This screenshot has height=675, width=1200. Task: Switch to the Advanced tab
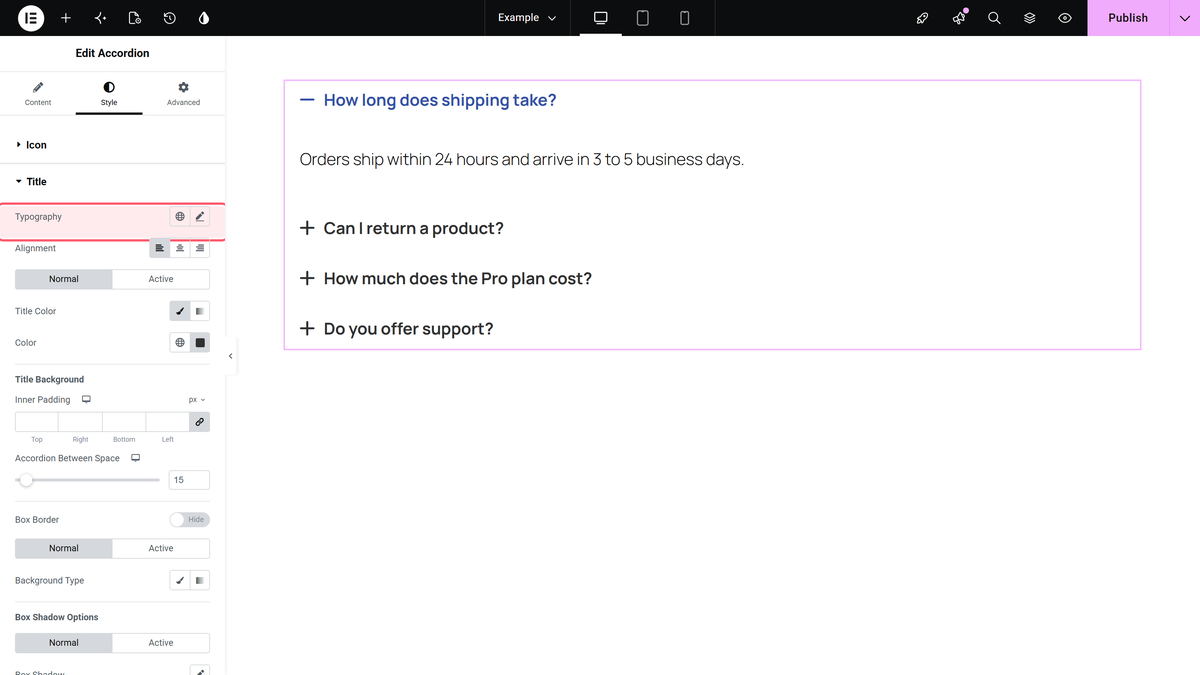(x=183, y=94)
